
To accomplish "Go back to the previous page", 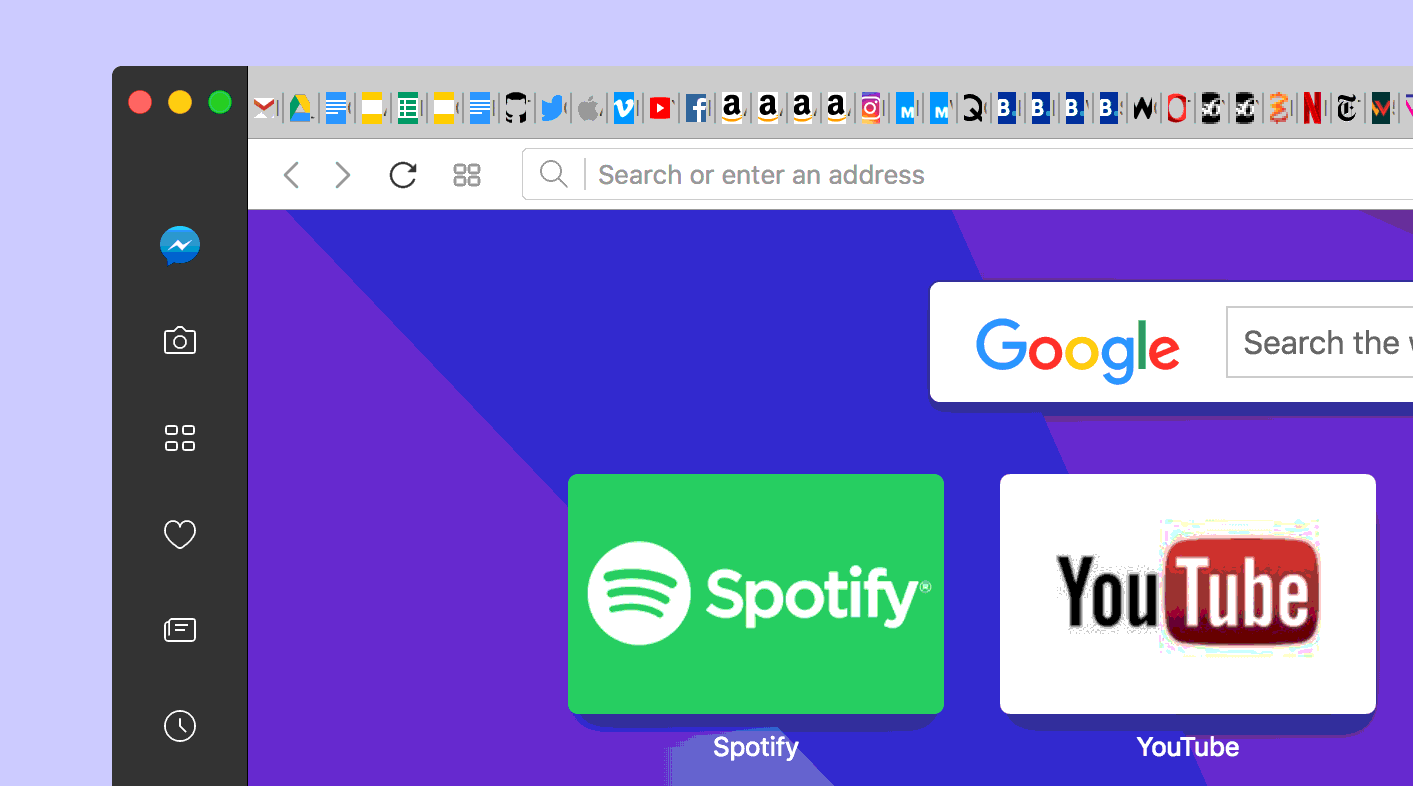I will 291,175.
